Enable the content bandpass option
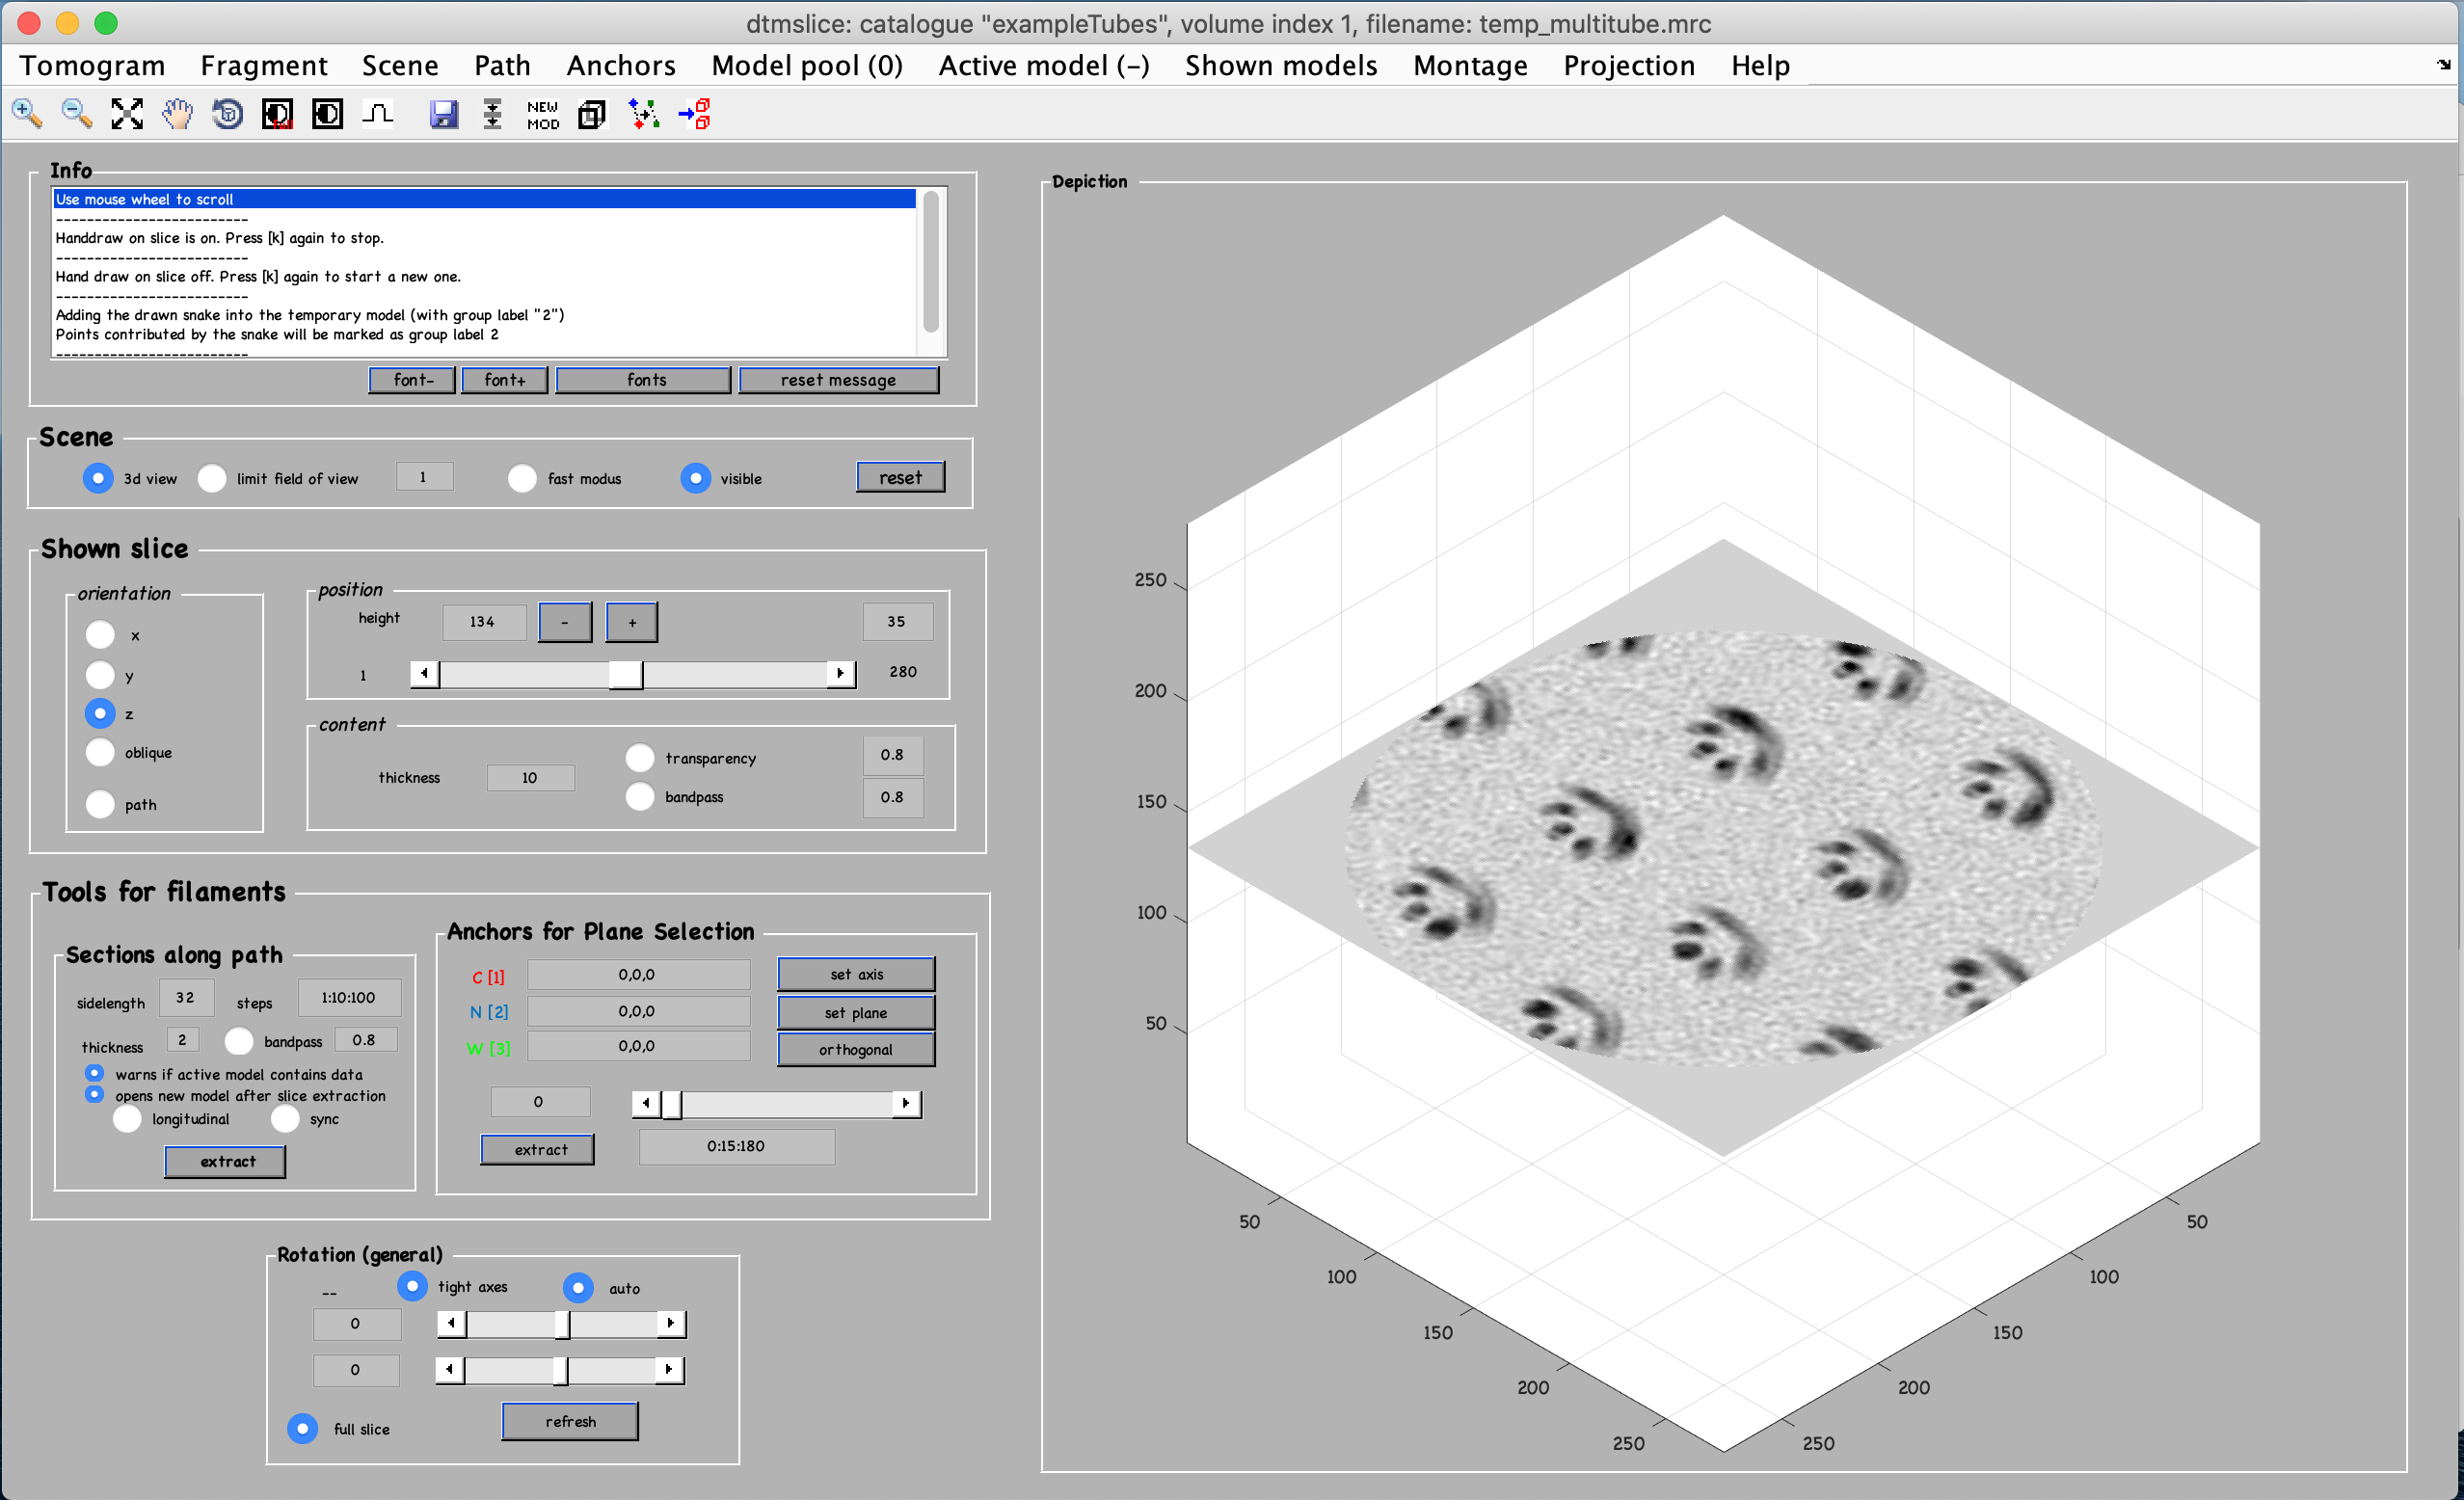 640,796
